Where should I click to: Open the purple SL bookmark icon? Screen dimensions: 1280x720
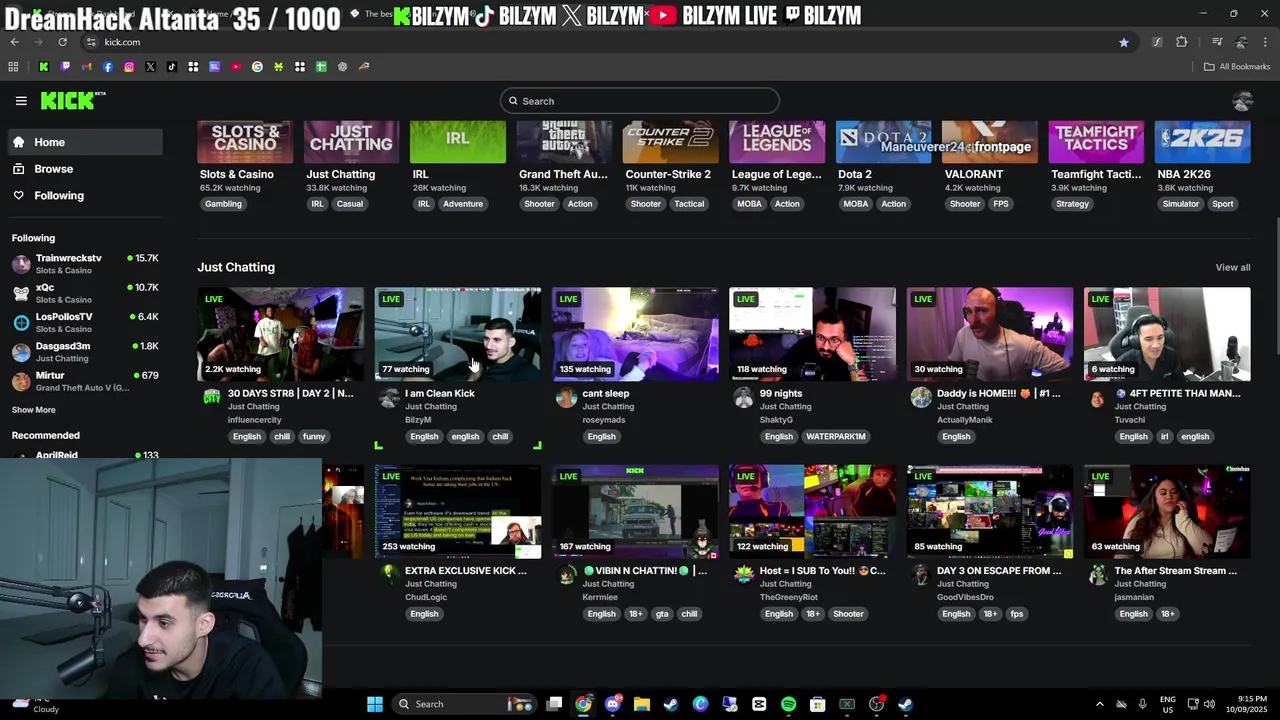pos(214,67)
